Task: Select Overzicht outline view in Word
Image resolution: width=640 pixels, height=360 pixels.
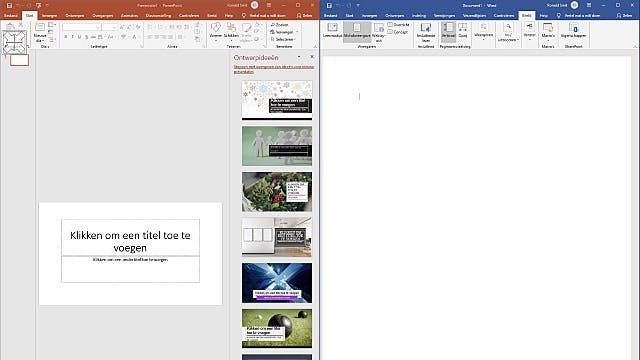Action: pos(398,25)
